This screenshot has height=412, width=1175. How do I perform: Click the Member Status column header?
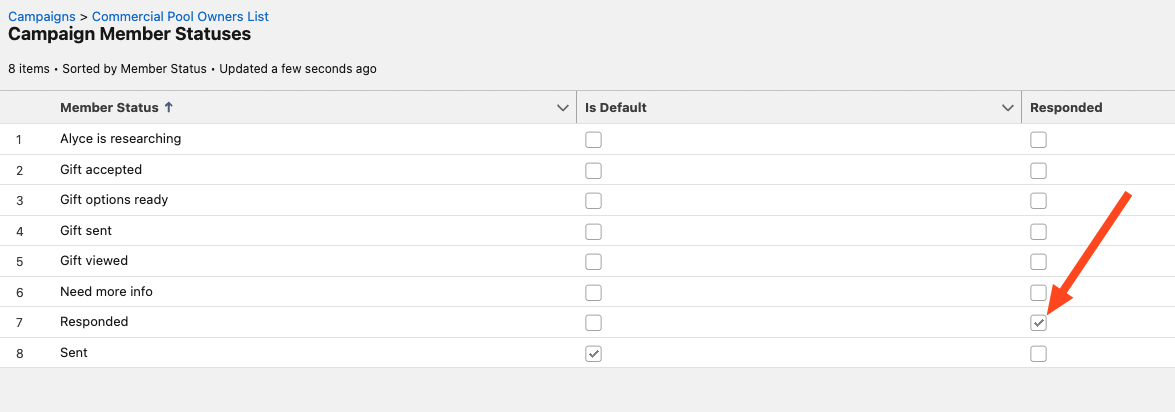pos(109,107)
